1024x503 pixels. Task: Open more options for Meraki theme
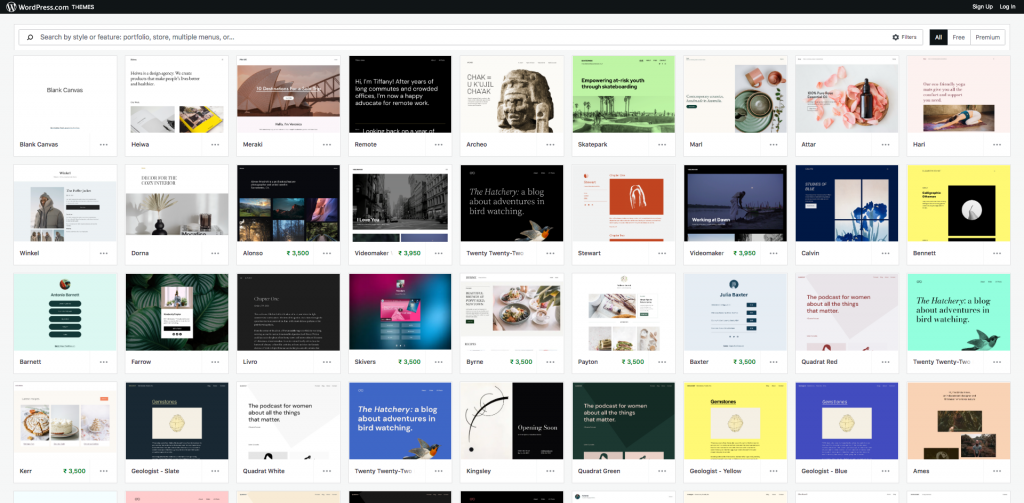(327, 144)
